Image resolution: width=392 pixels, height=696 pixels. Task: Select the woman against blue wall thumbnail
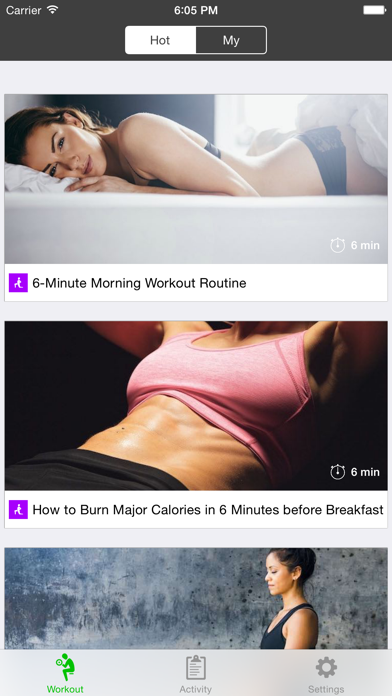(196, 598)
